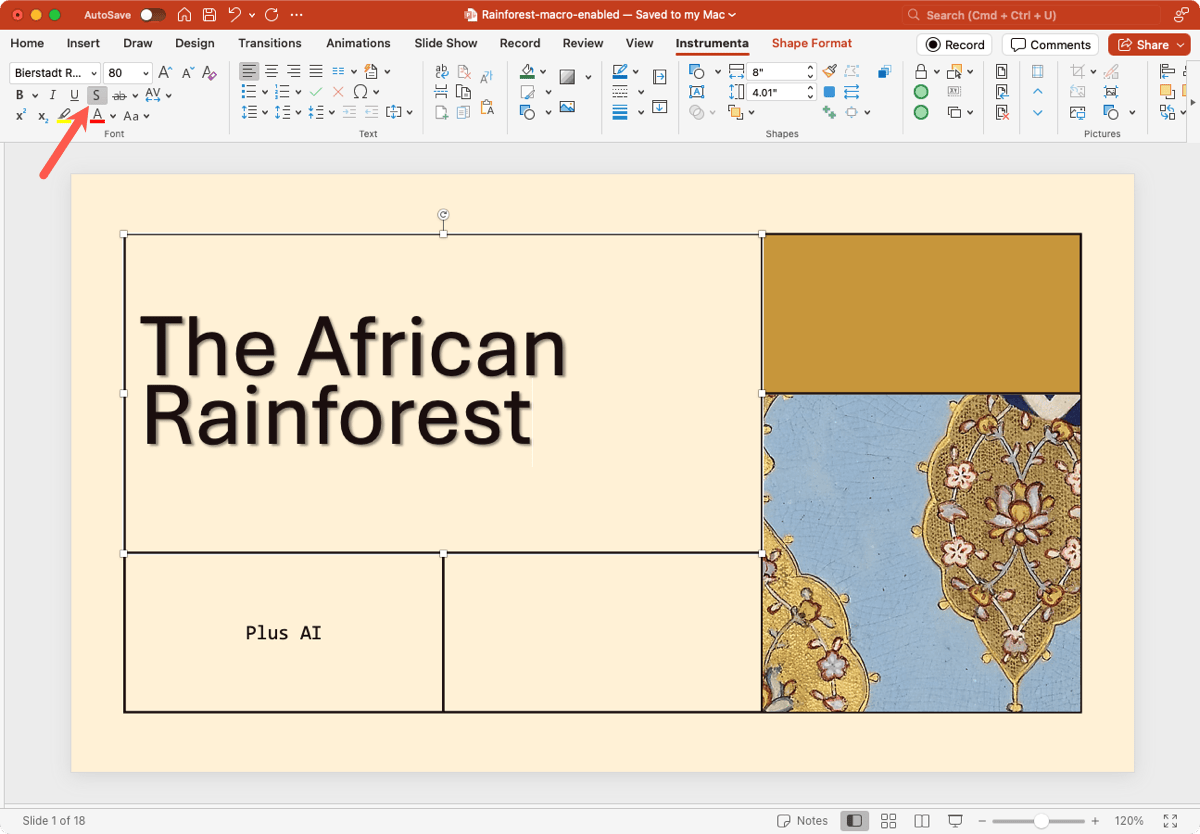Toggle the AutoSave switch
The width and height of the screenshot is (1200, 834).
pos(153,15)
